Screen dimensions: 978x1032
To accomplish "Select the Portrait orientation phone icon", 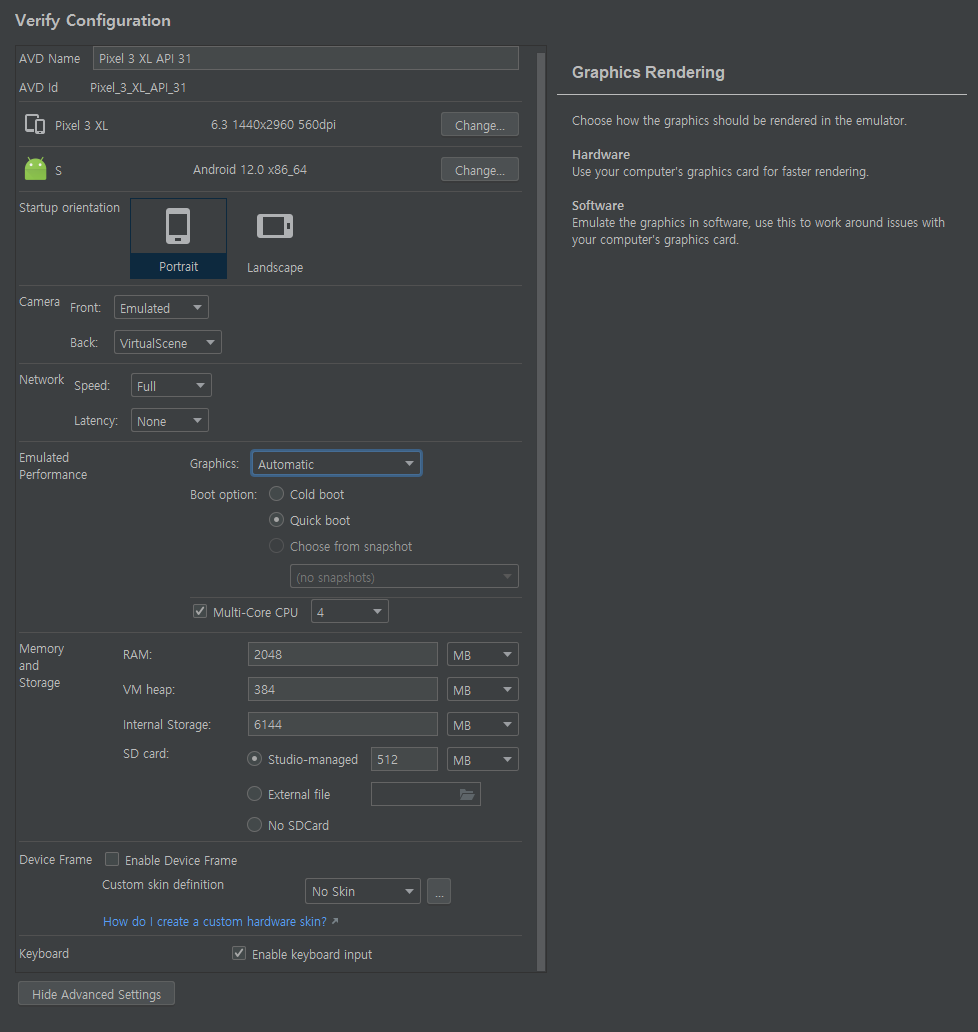I will 178,226.
